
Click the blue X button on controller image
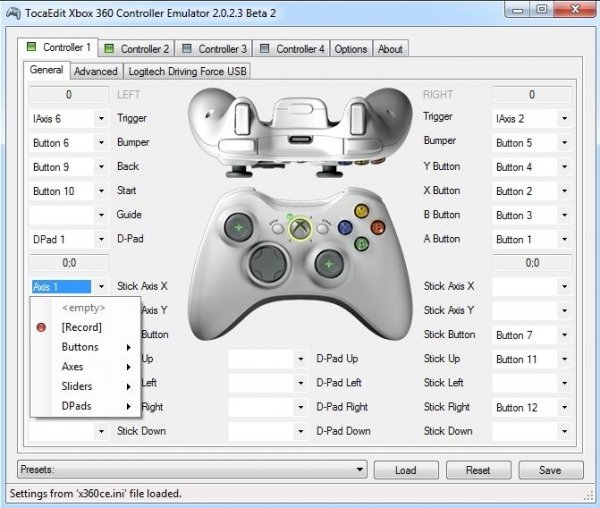pyautogui.click(x=345, y=227)
